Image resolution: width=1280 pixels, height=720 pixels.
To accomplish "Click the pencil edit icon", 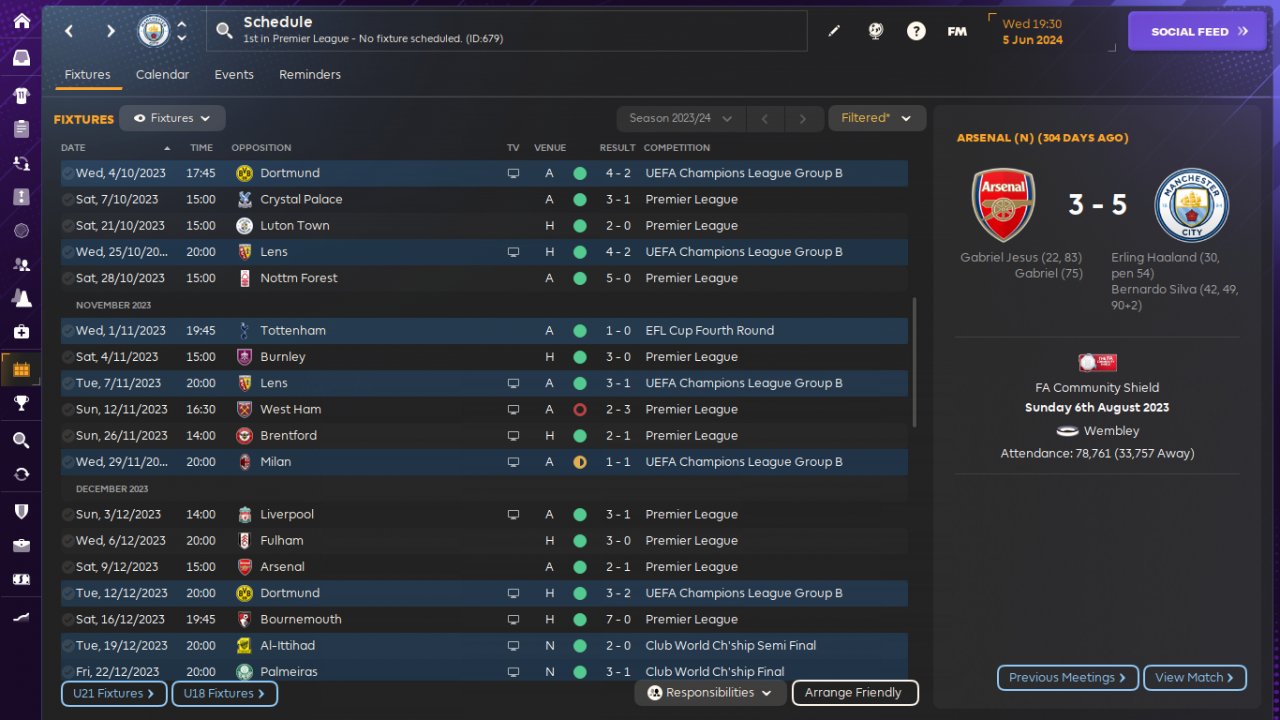I will click(834, 31).
